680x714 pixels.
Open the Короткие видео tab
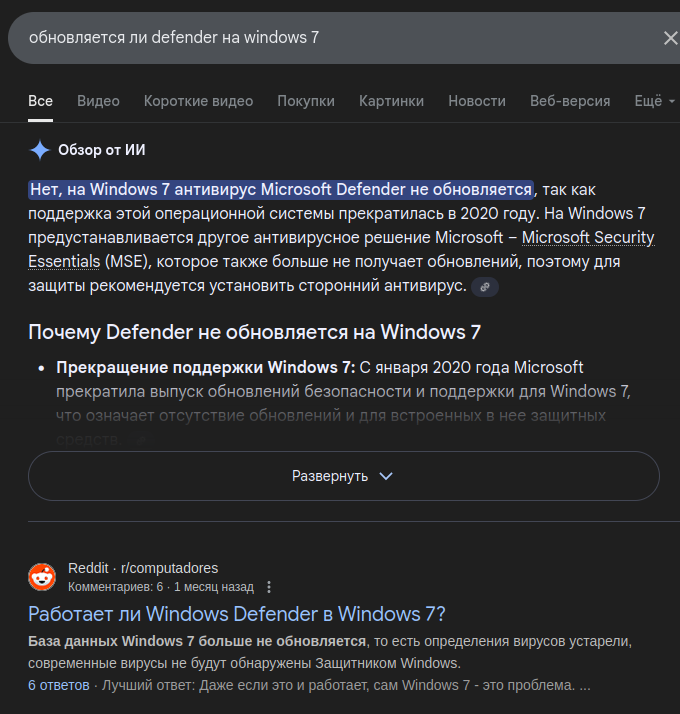point(199,101)
